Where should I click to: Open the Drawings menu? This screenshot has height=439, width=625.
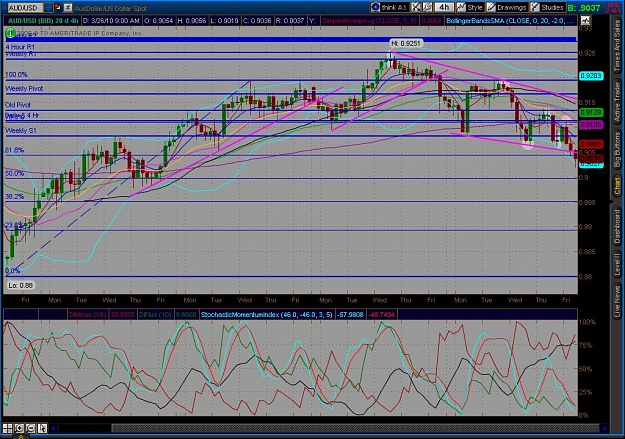point(507,7)
